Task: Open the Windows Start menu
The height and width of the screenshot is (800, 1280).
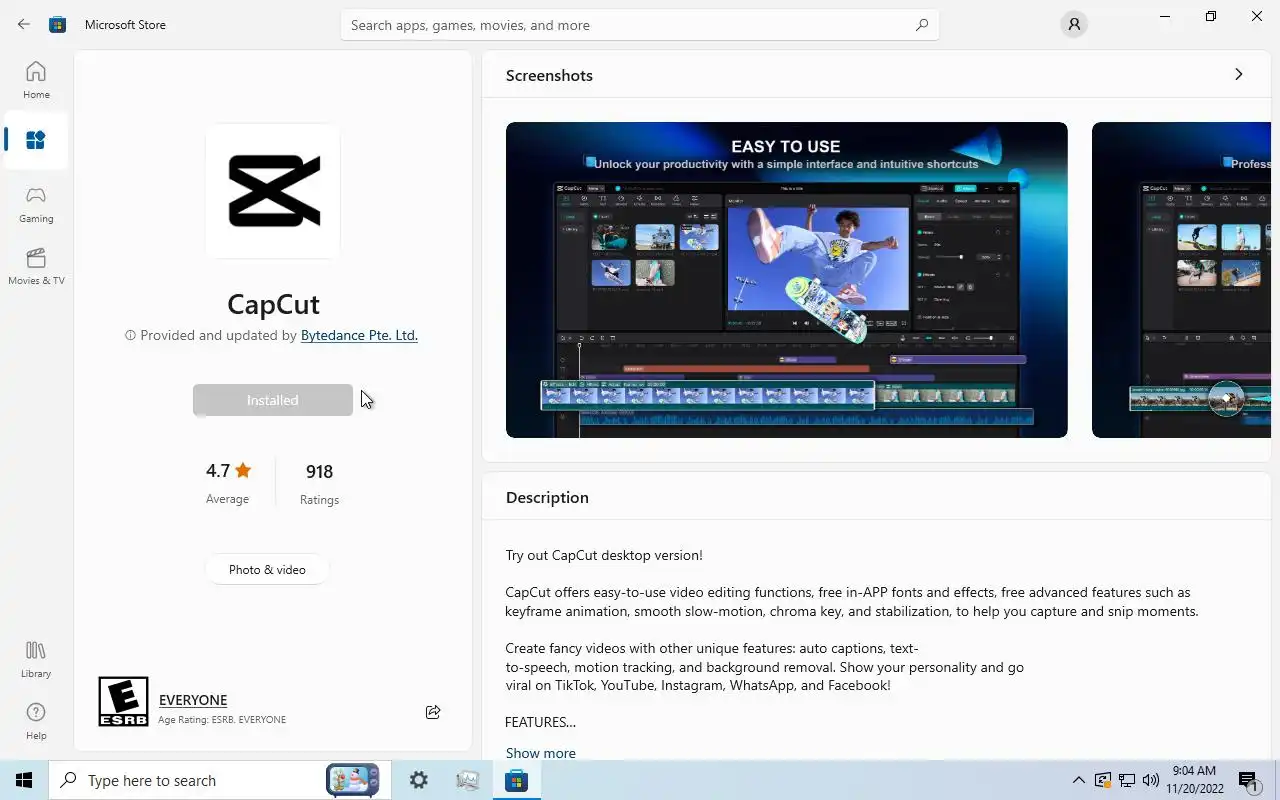Action: [24, 780]
